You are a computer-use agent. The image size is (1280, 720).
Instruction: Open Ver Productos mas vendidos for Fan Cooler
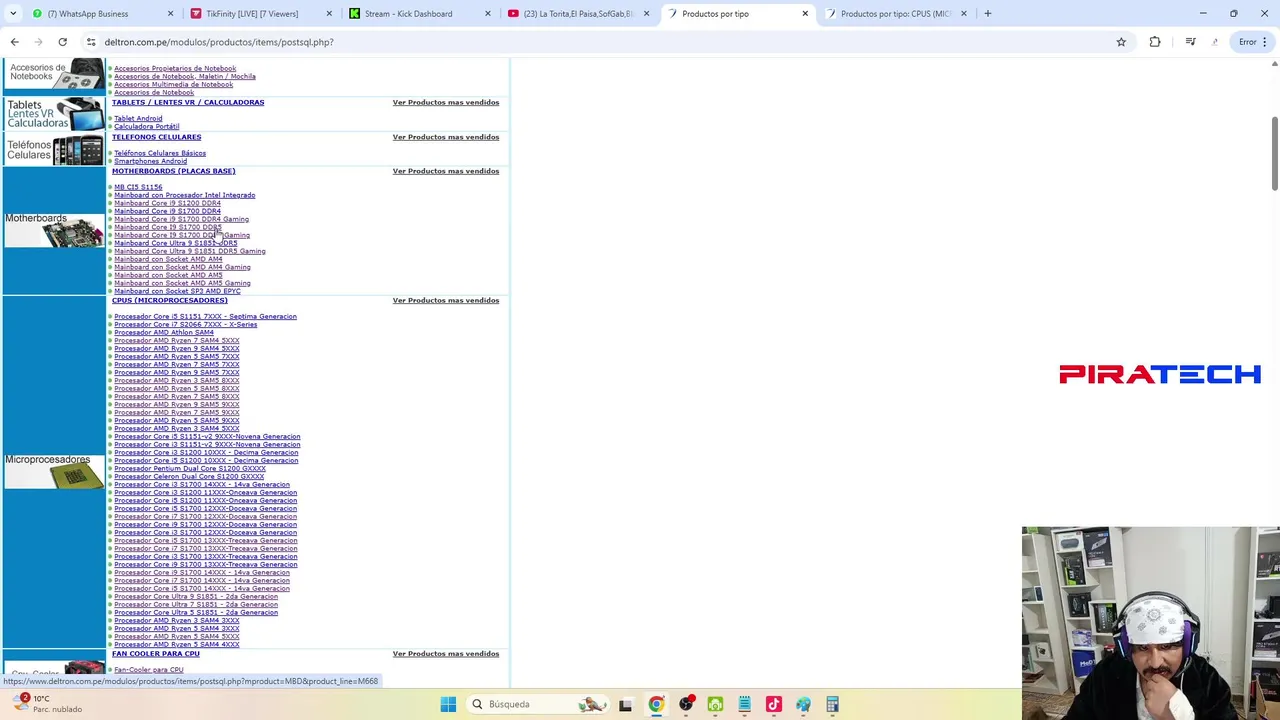click(445, 654)
